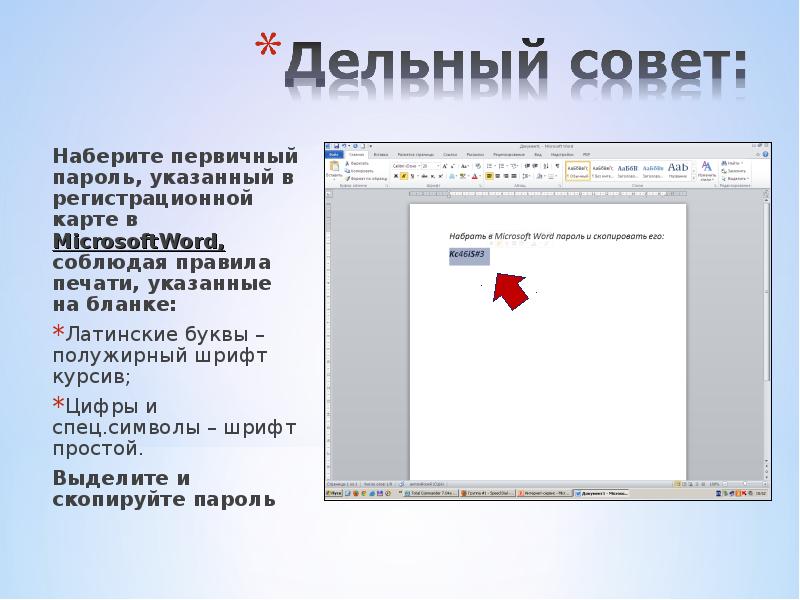
Task: Open Word Help question mark icon
Action: pyautogui.click(x=765, y=154)
